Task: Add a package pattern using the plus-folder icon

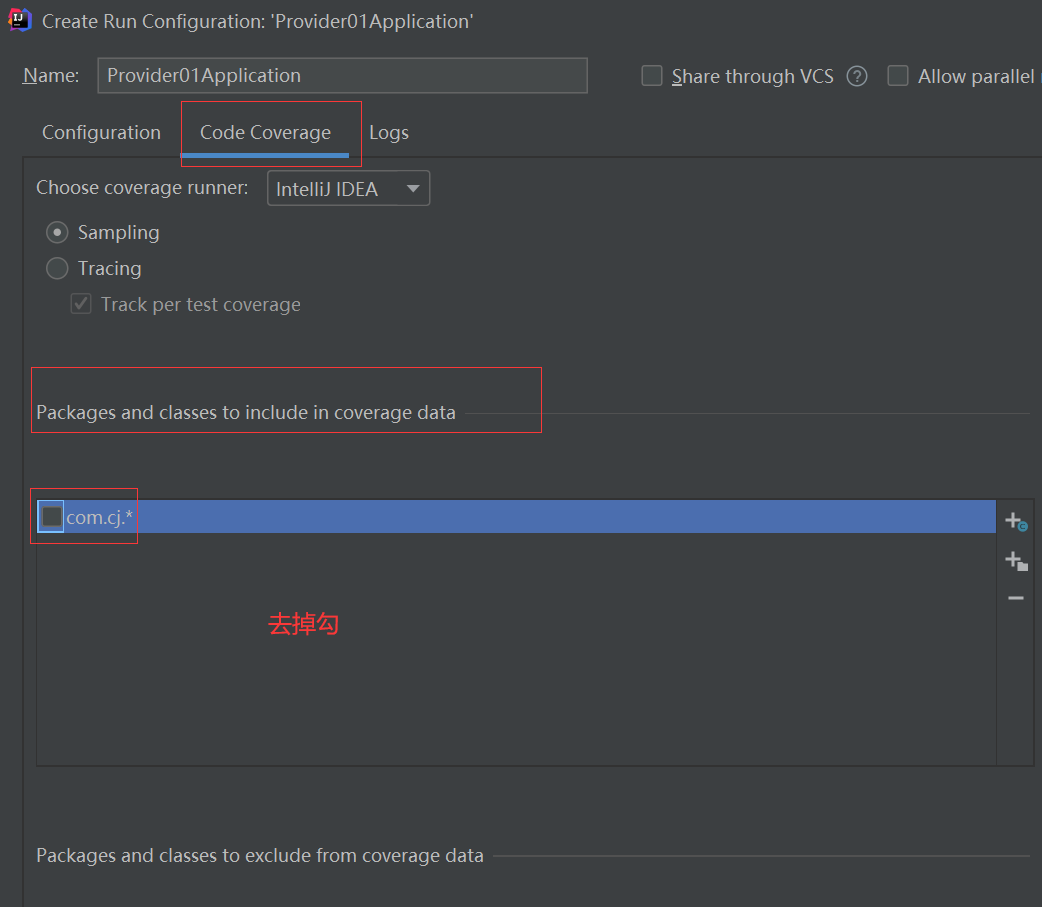Action: [1015, 560]
